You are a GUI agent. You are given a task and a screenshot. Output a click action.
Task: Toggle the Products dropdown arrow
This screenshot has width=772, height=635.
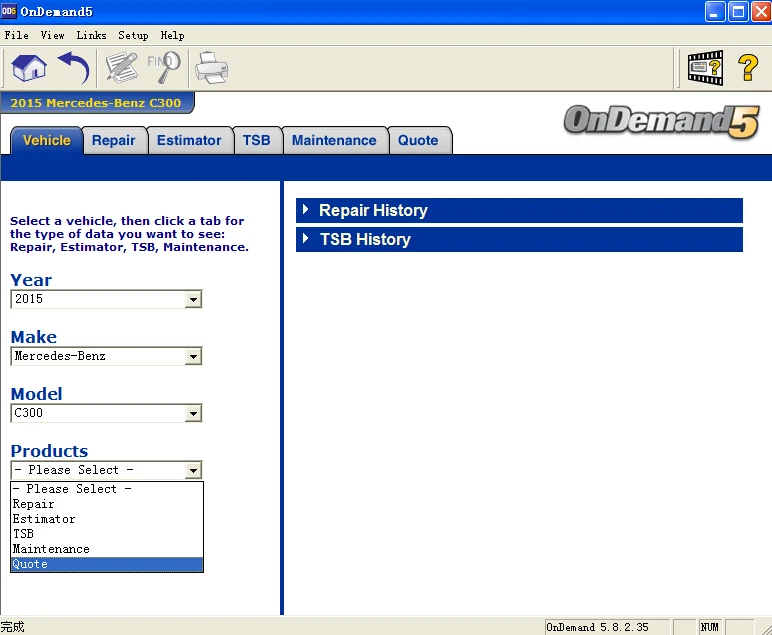[193, 471]
